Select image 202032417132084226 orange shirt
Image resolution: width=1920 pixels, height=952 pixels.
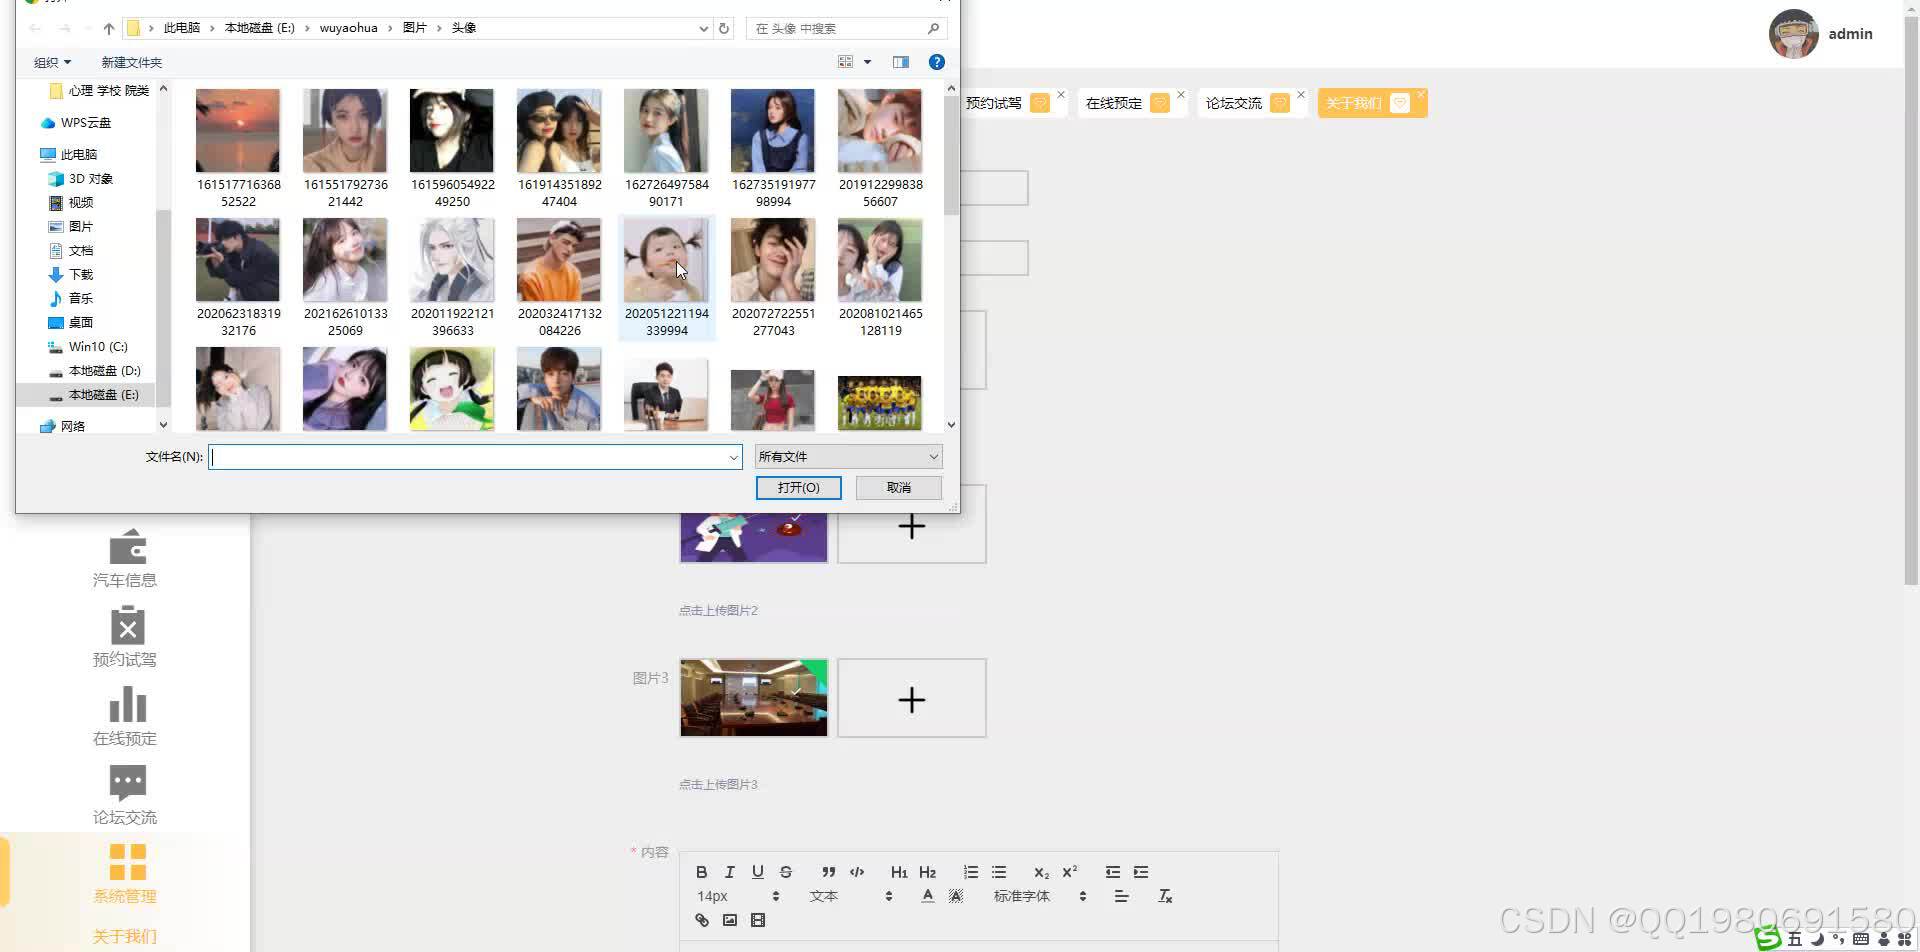(x=559, y=279)
